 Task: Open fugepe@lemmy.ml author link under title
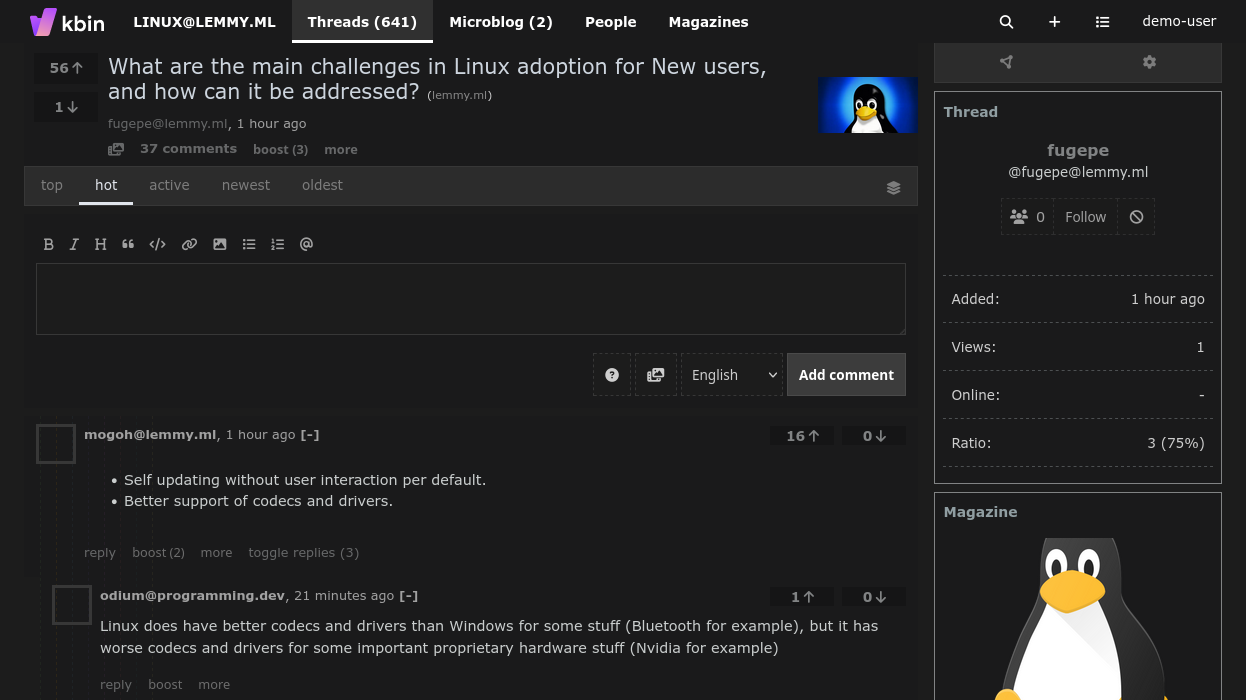(168, 124)
